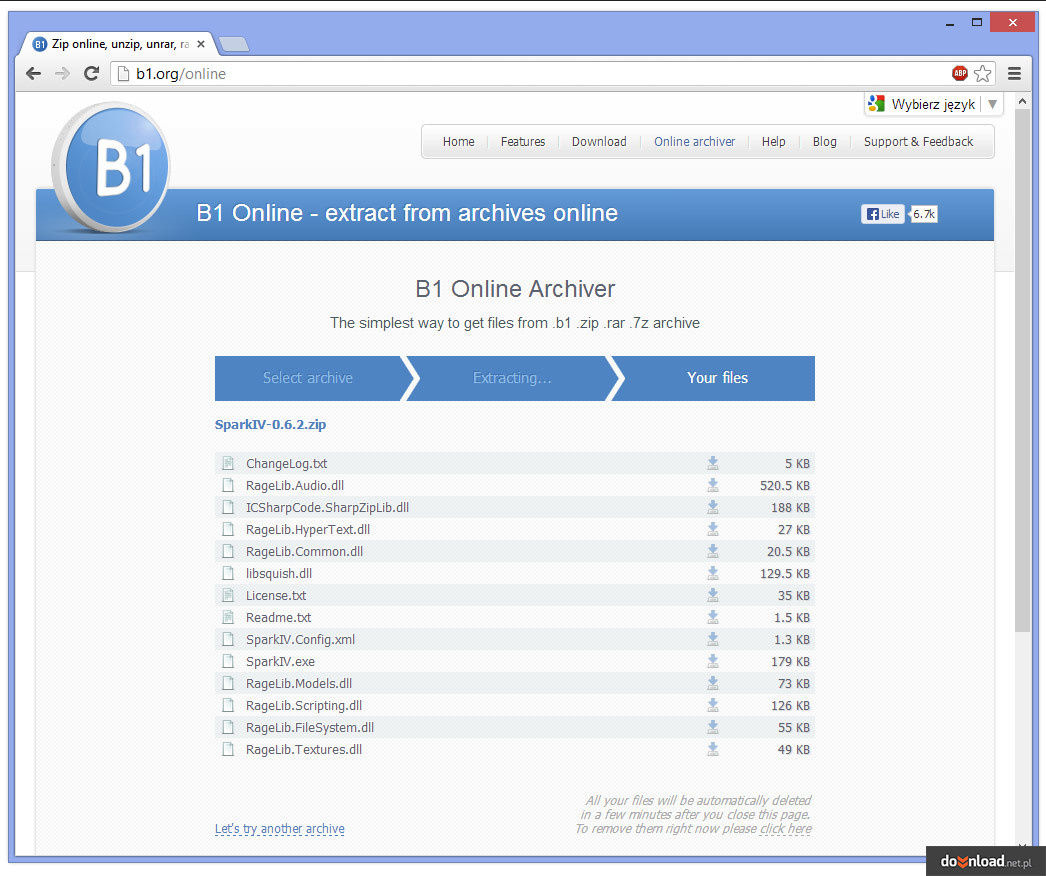Click the scrollbar up arrow
Screen dimensions: 1046x876
(1022, 101)
